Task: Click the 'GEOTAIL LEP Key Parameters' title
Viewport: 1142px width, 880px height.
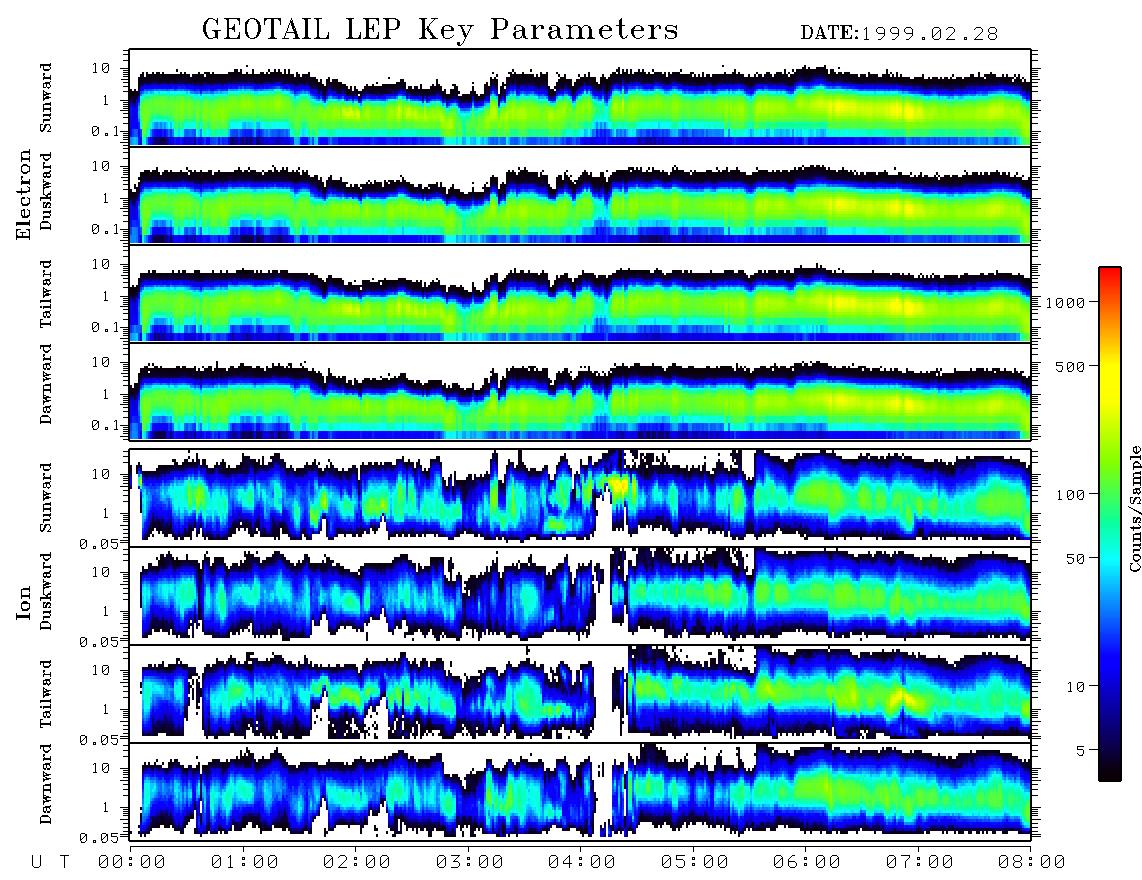Action: click(440, 30)
